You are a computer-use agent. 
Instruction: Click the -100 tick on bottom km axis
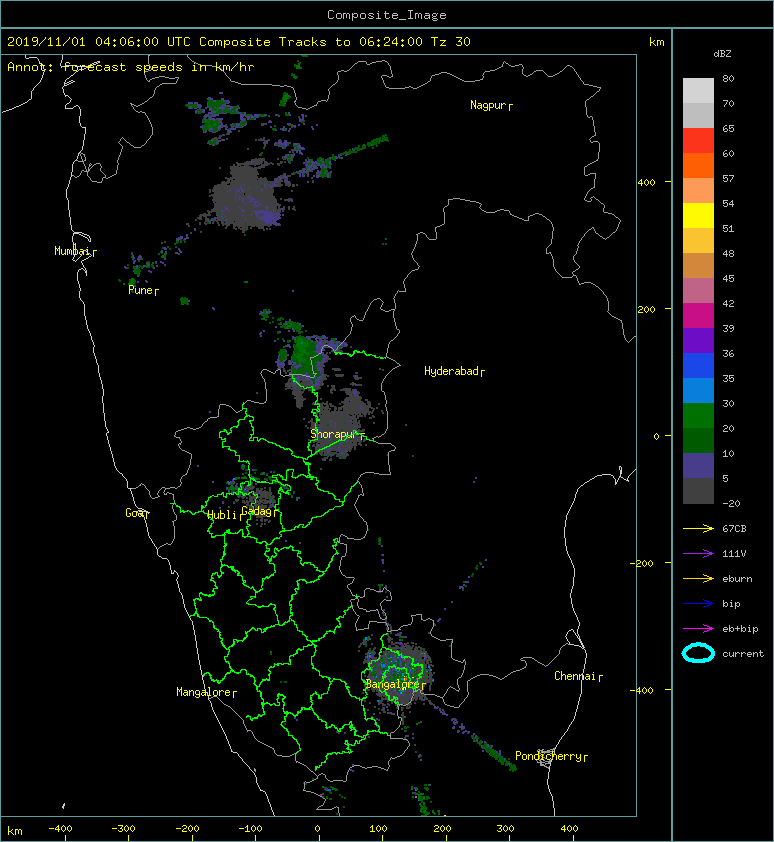[250, 829]
